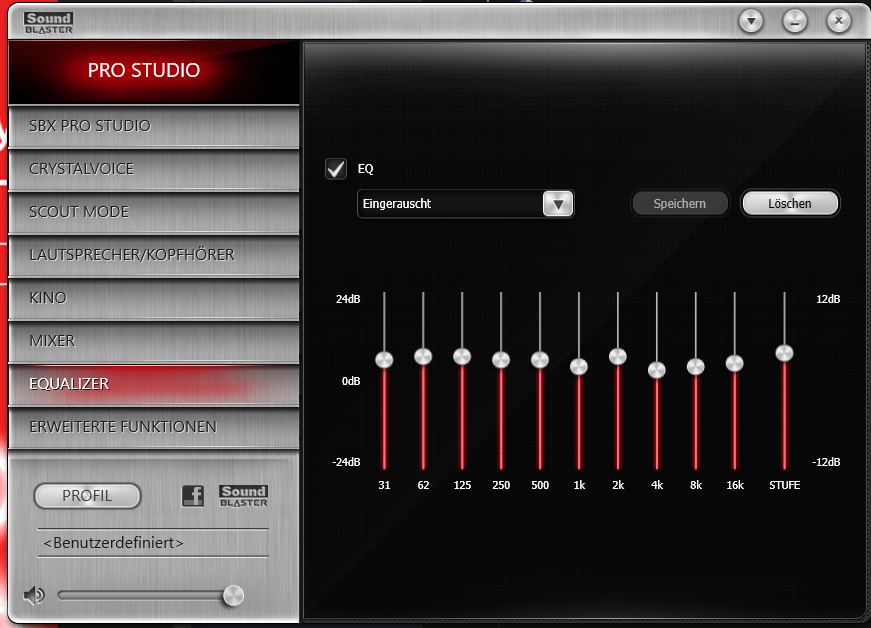
Task: Mute via the speaker volume icon
Action: (34, 595)
